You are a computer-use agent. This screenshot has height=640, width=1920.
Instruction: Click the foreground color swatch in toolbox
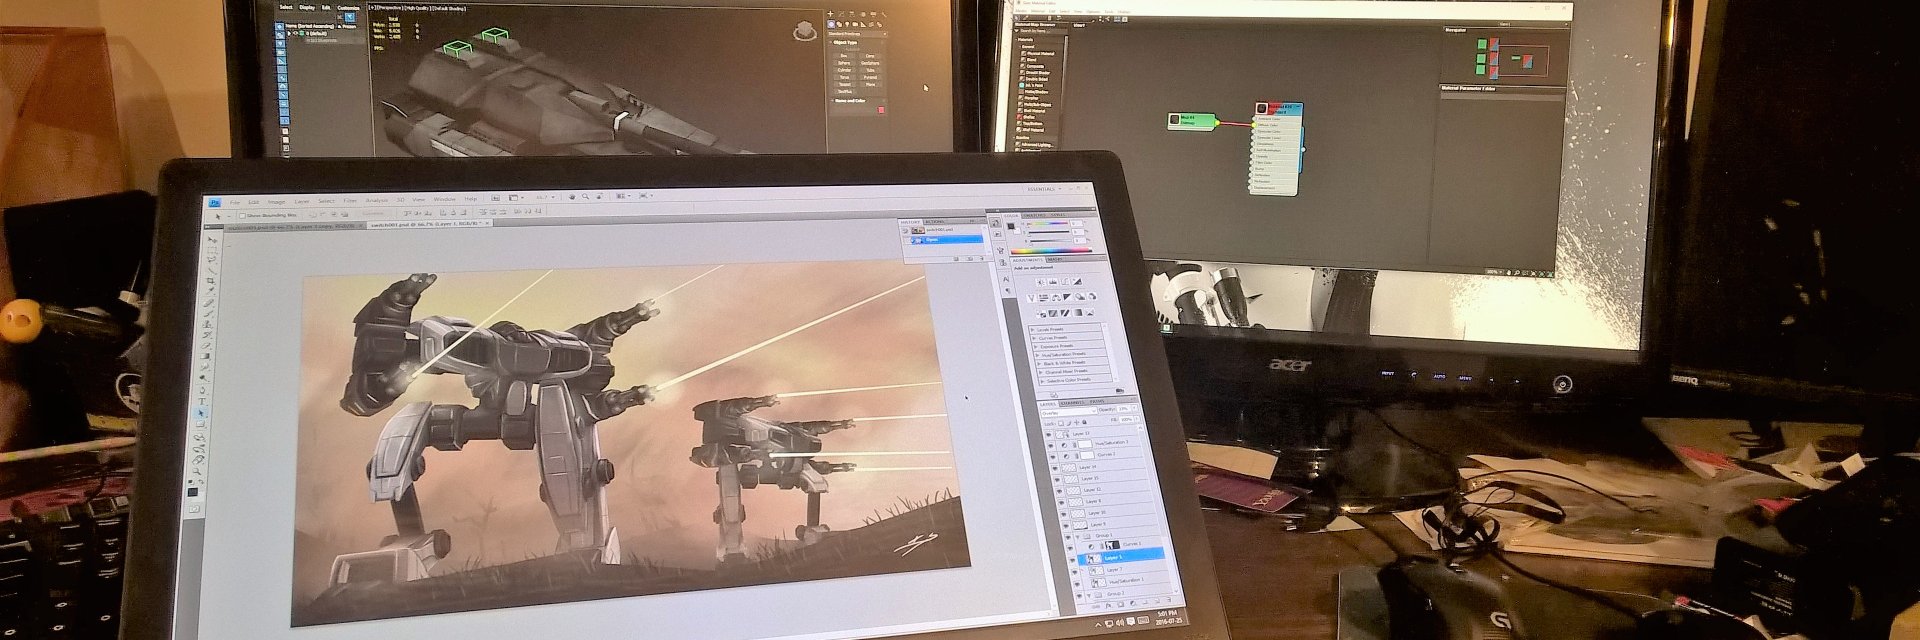click(193, 490)
